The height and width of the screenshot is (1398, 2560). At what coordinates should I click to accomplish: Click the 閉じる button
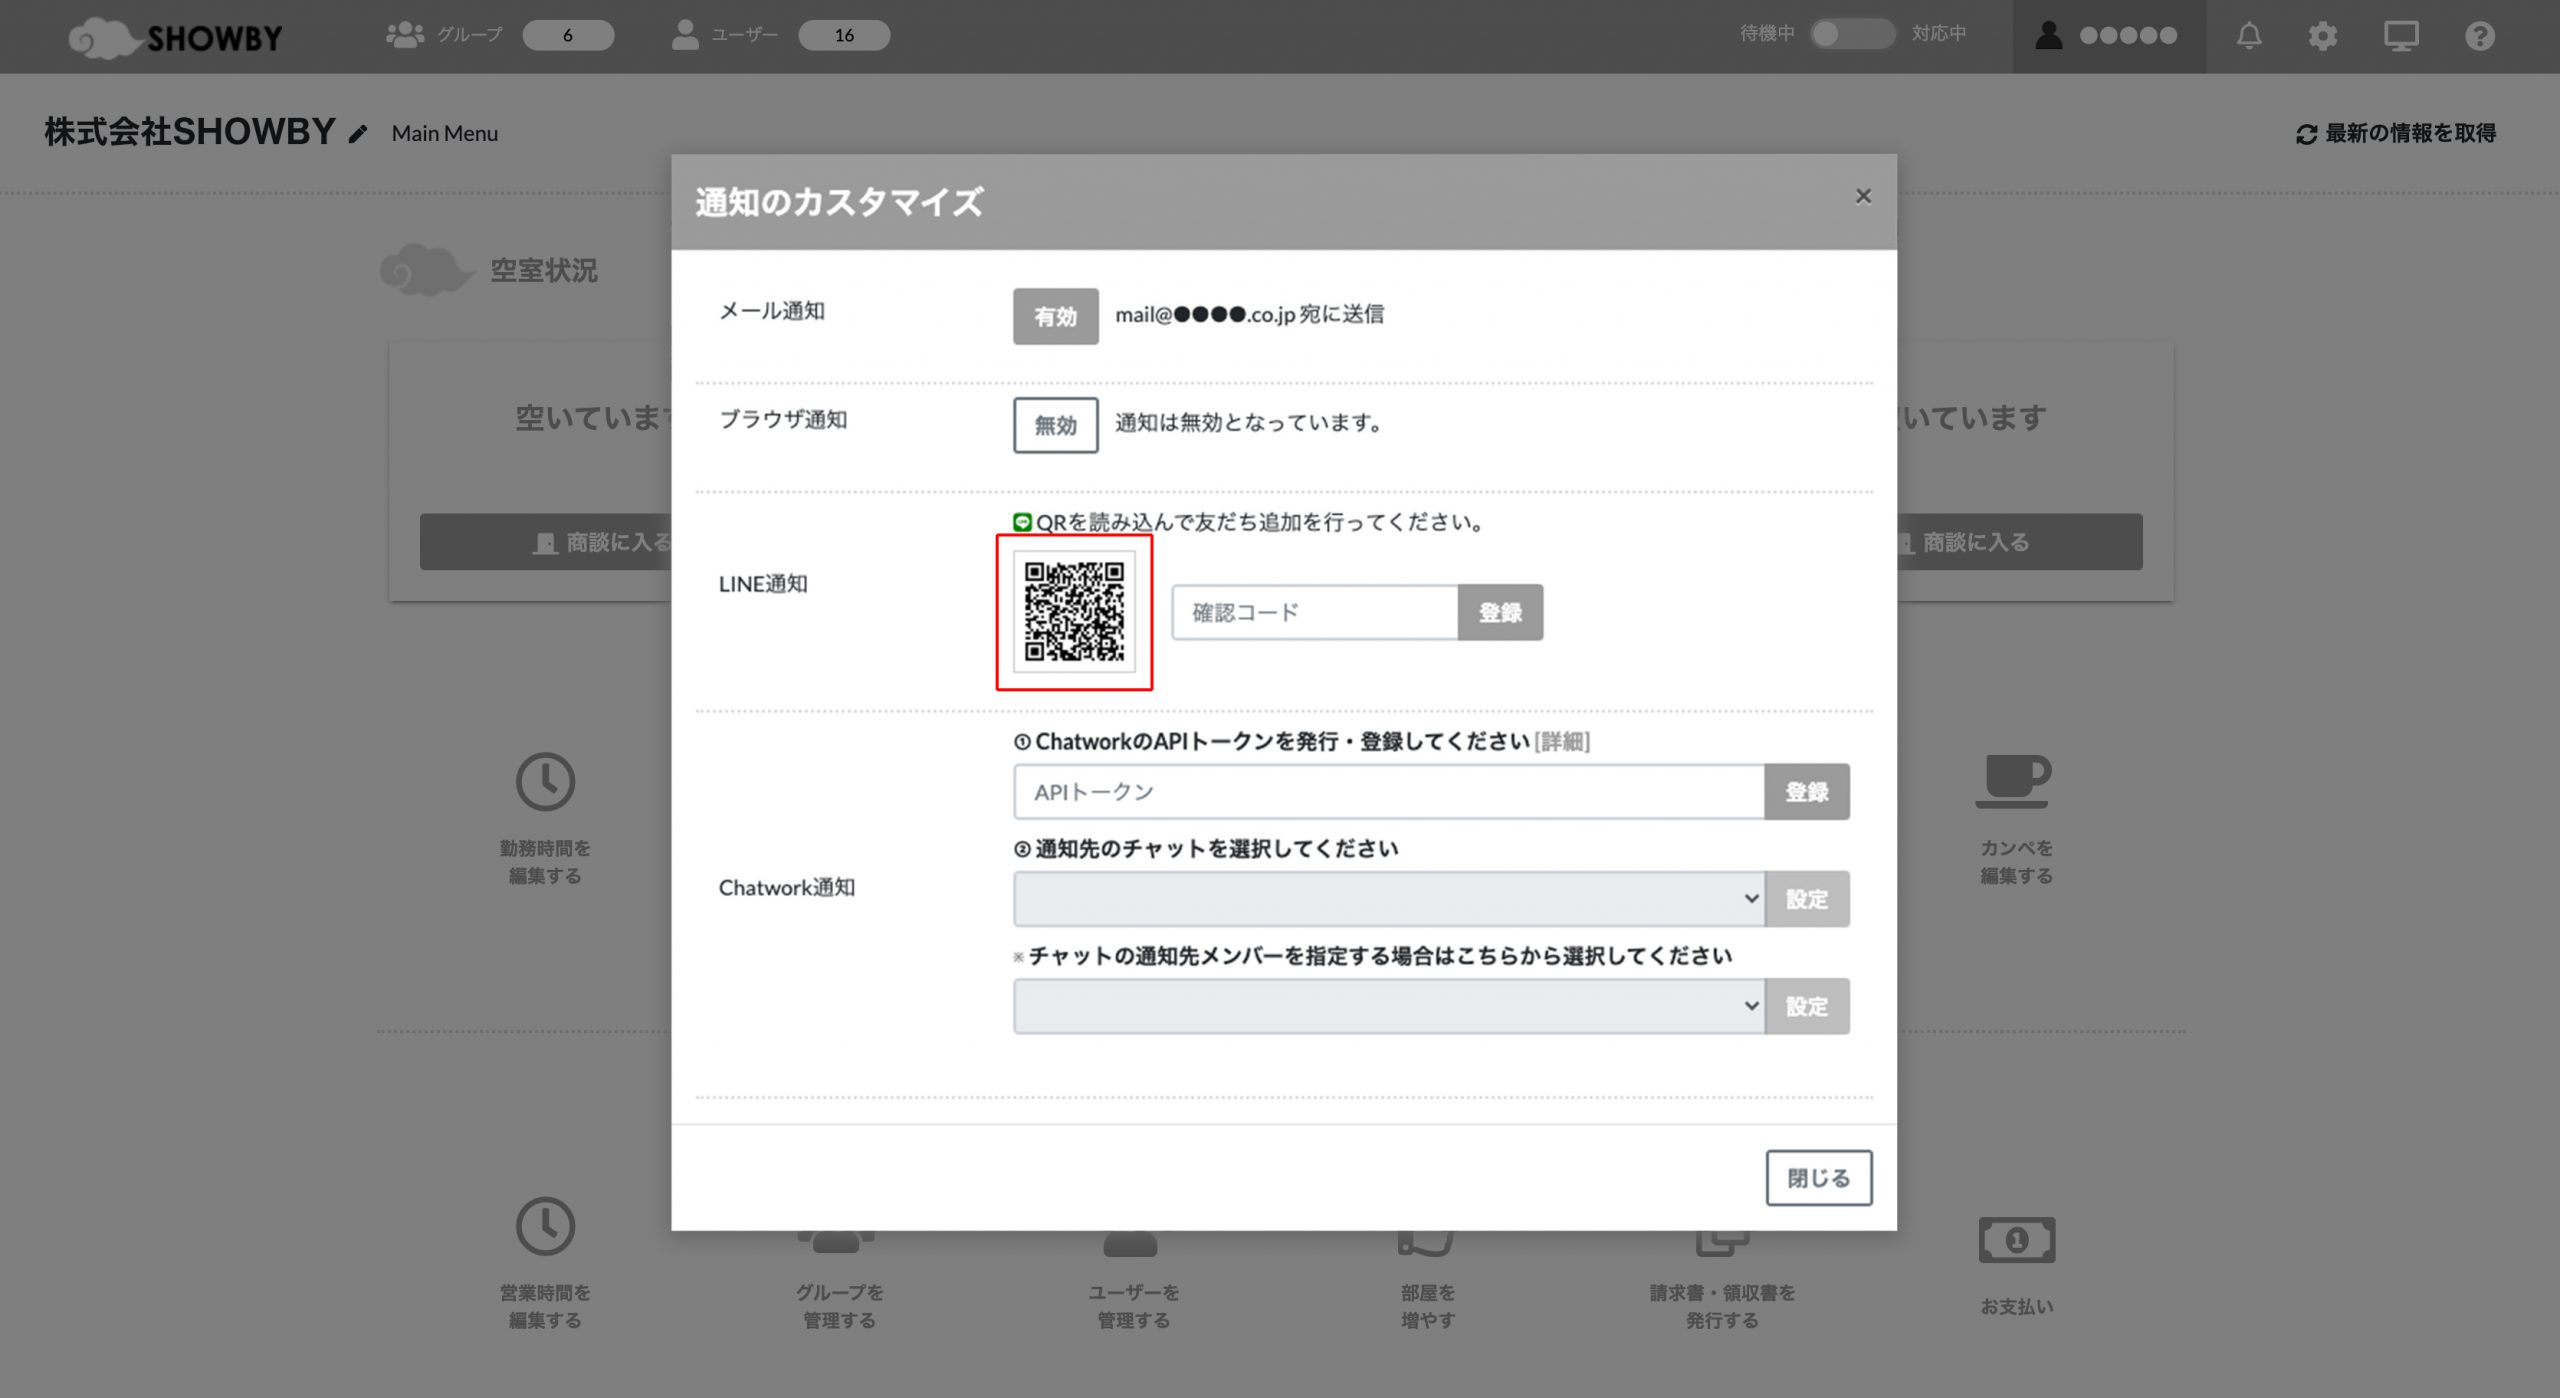(x=1818, y=1178)
